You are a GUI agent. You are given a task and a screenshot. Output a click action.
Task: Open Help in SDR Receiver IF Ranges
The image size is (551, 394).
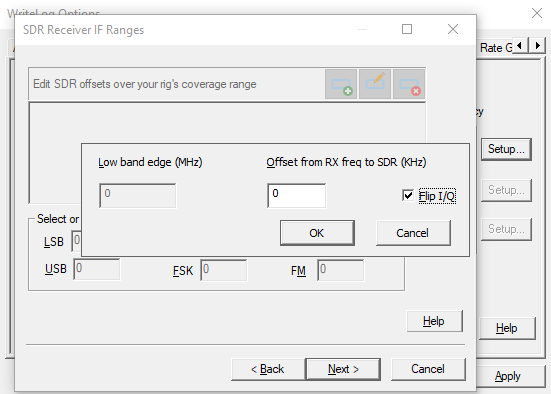(434, 321)
